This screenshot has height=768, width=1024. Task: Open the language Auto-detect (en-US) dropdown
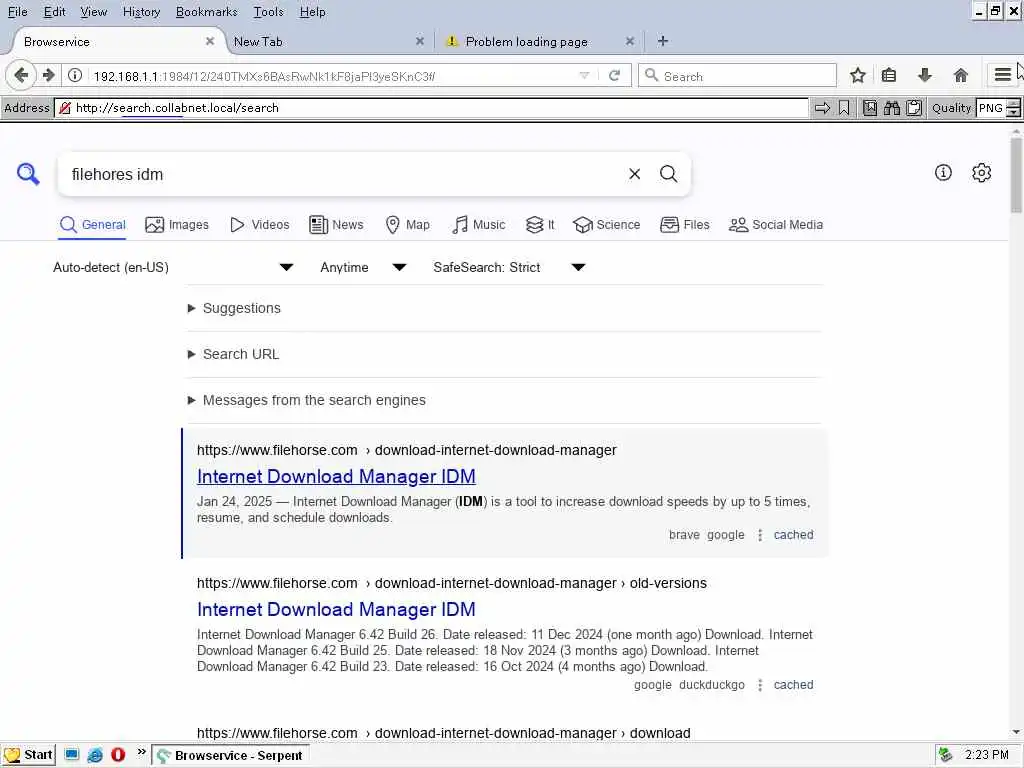click(x=173, y=268)
